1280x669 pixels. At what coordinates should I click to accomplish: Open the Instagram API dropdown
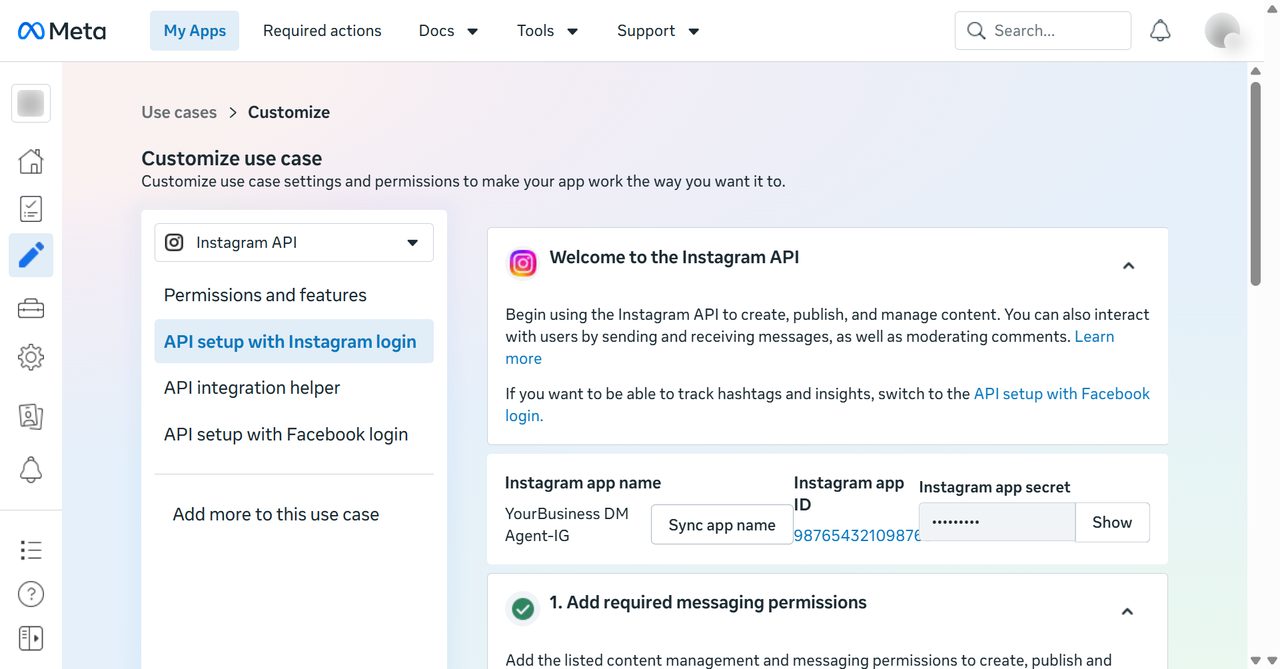pyautogui.click(x=294, y=243)
